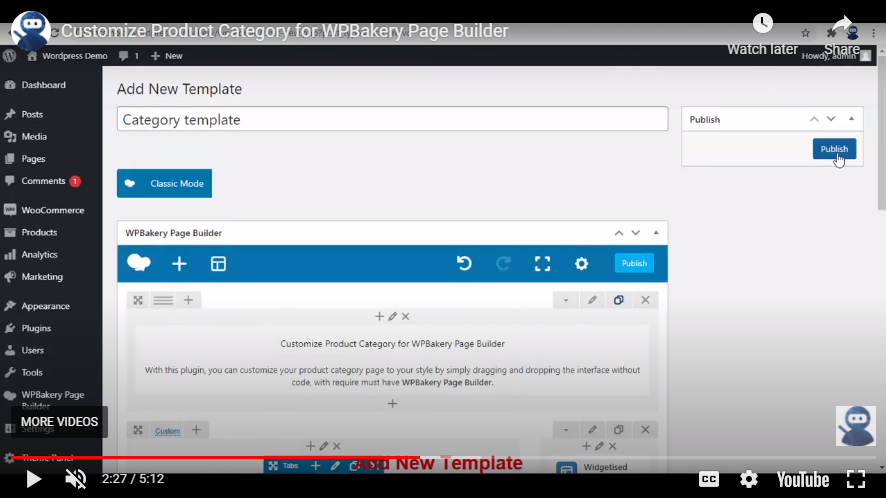Click the template title input field
This screenshot has width=886, height=498.
[x=392, y=119]
